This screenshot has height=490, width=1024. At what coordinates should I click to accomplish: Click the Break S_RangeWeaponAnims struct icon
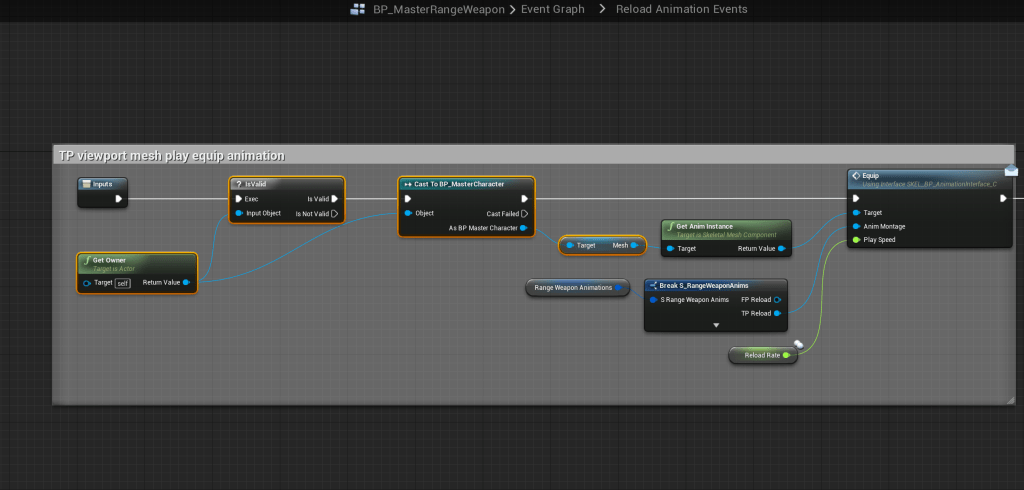coord(652,285)
